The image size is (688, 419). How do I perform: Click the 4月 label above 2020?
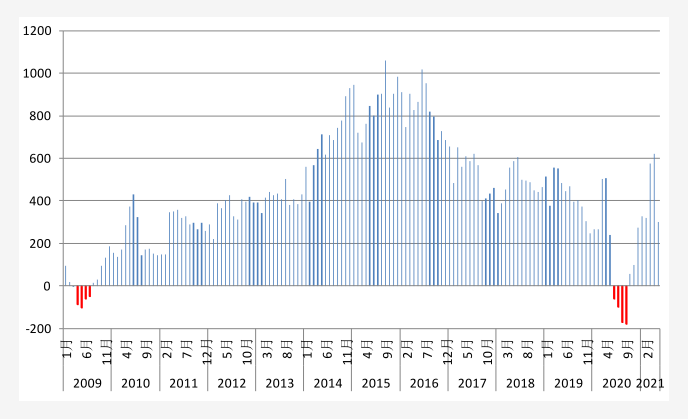point(608,349)
